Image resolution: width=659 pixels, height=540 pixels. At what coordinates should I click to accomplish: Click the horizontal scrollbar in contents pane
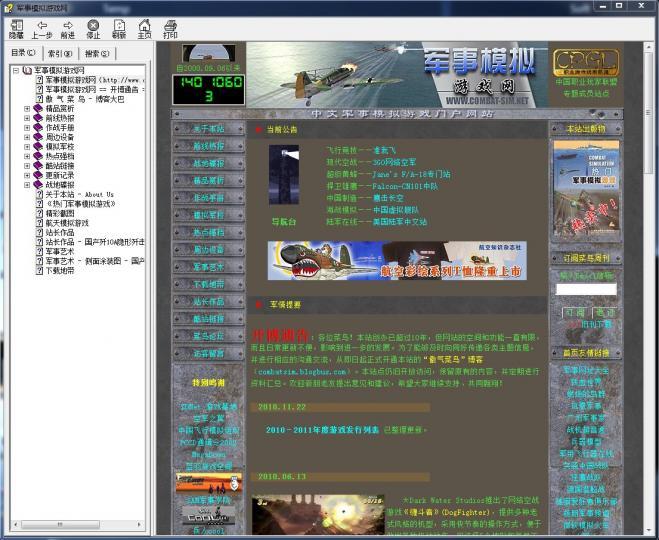tap(60, 524)
